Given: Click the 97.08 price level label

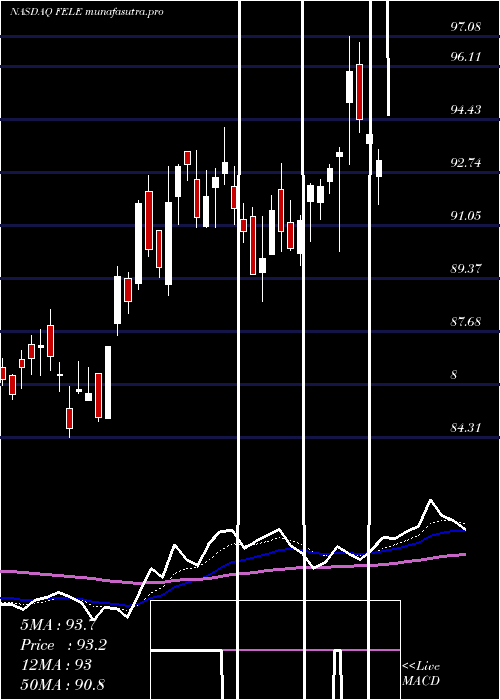Looking at the screenshot, I should point(466,27).
